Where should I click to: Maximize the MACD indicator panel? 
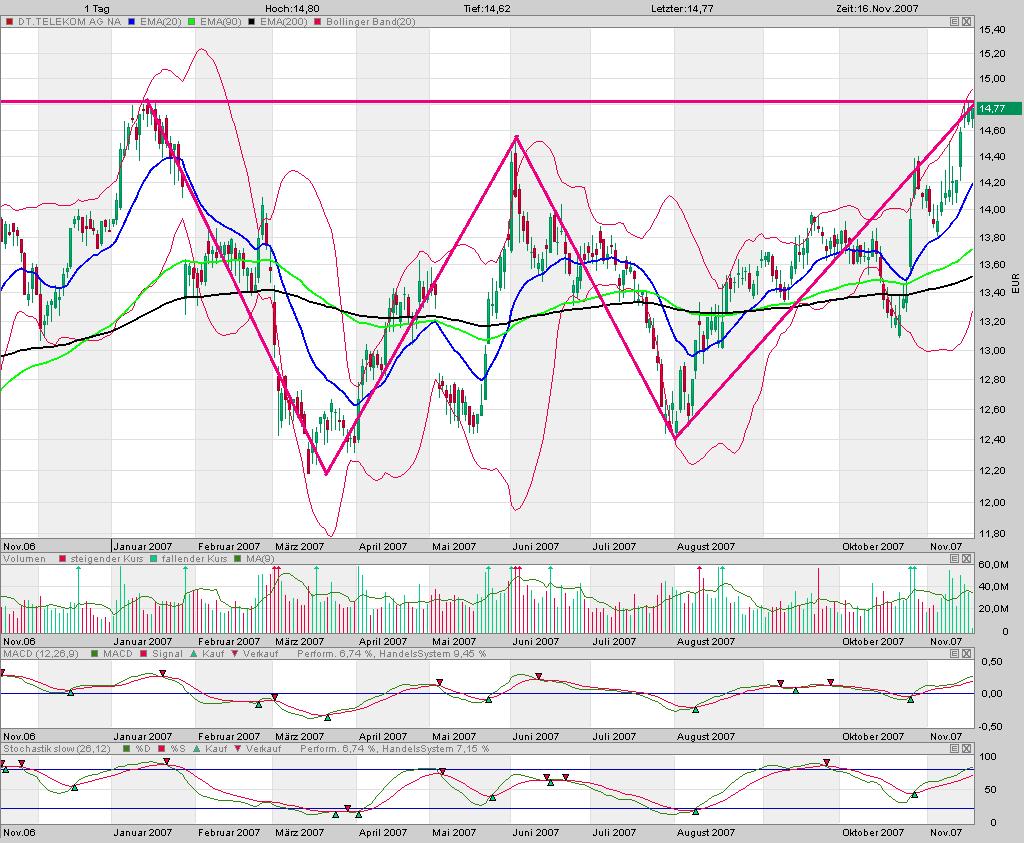pos(954,653)
